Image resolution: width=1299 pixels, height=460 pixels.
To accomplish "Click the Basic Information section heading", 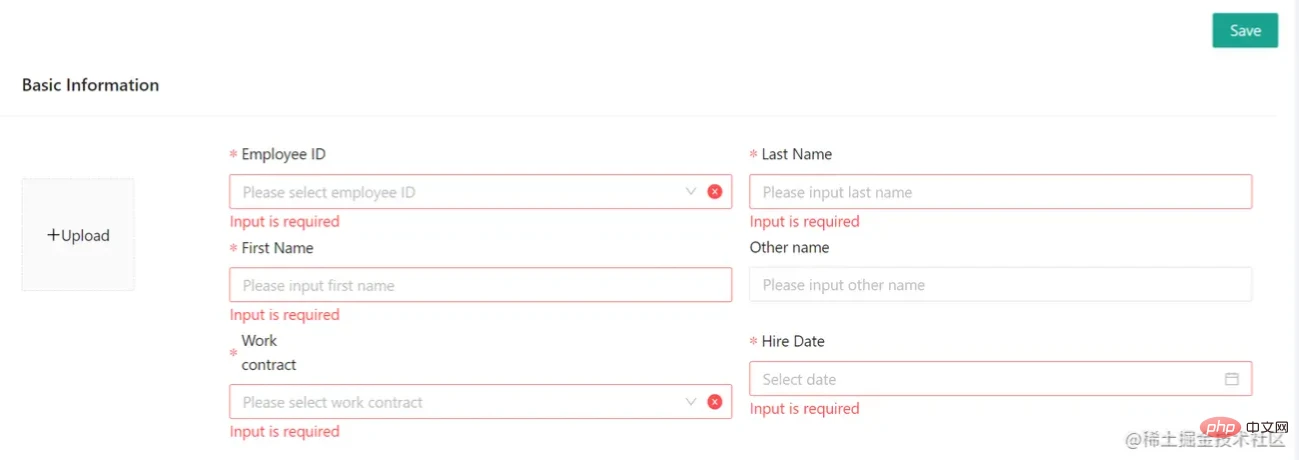I will tap(90, 85).
